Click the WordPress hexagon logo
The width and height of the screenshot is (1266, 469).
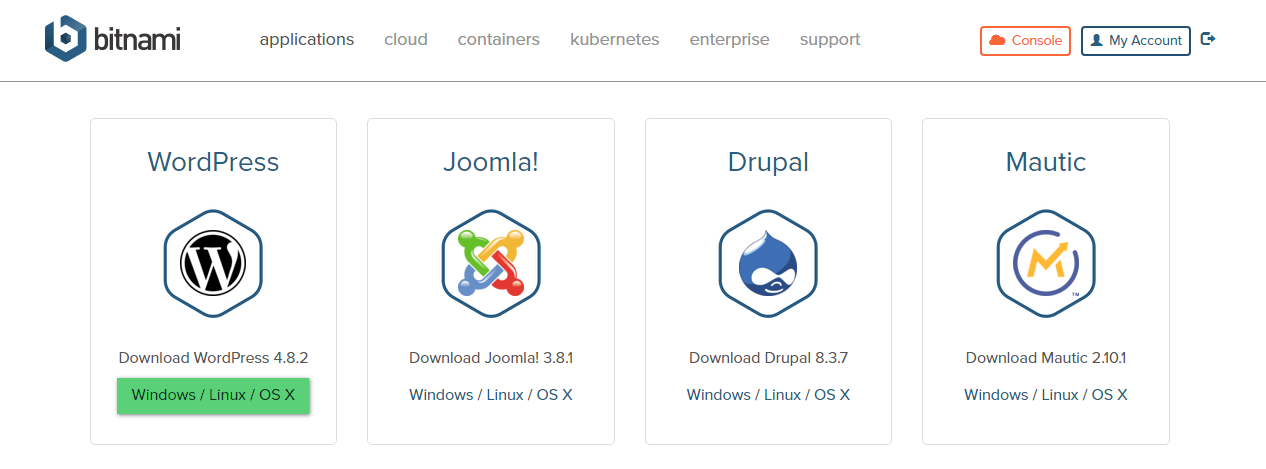coord(213,264)
